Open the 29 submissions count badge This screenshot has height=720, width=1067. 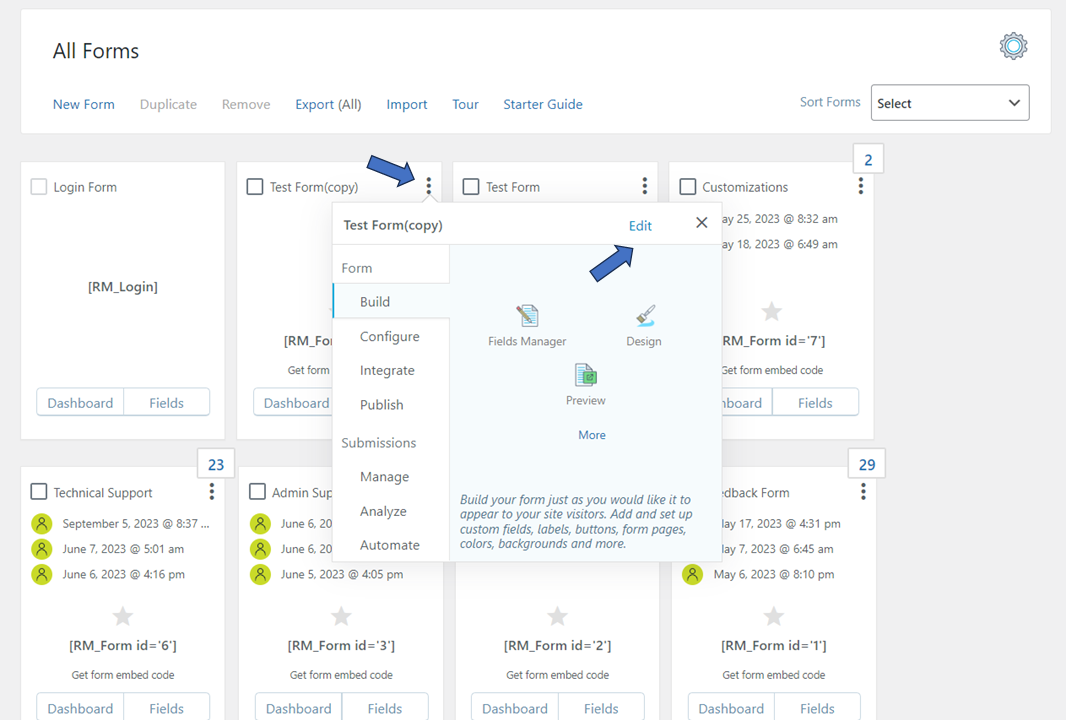coord(866,464)
